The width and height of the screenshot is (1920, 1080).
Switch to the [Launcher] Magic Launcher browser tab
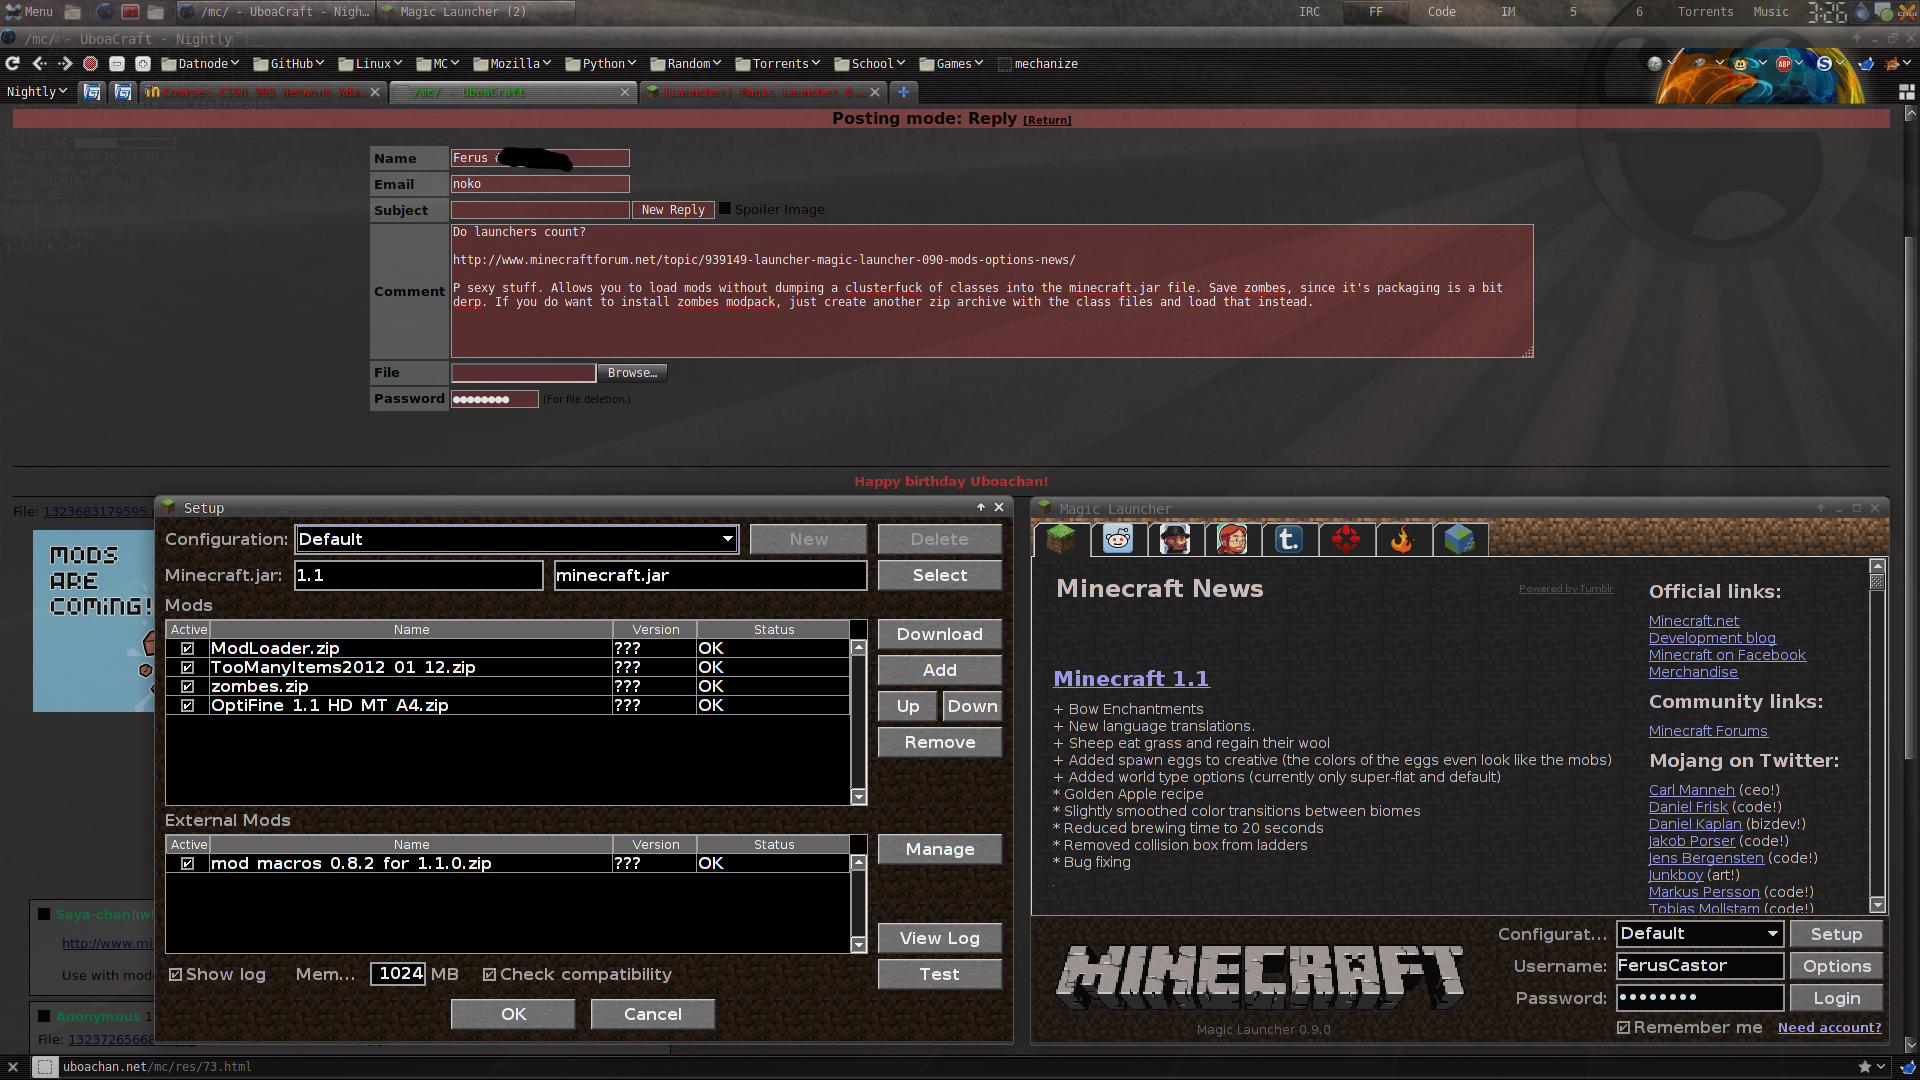(763, 92)
